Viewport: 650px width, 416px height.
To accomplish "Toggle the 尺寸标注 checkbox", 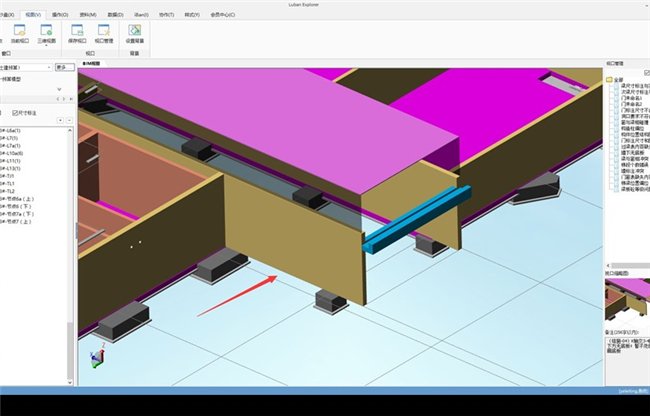I will pyautogui.click(x=16, y=112).
